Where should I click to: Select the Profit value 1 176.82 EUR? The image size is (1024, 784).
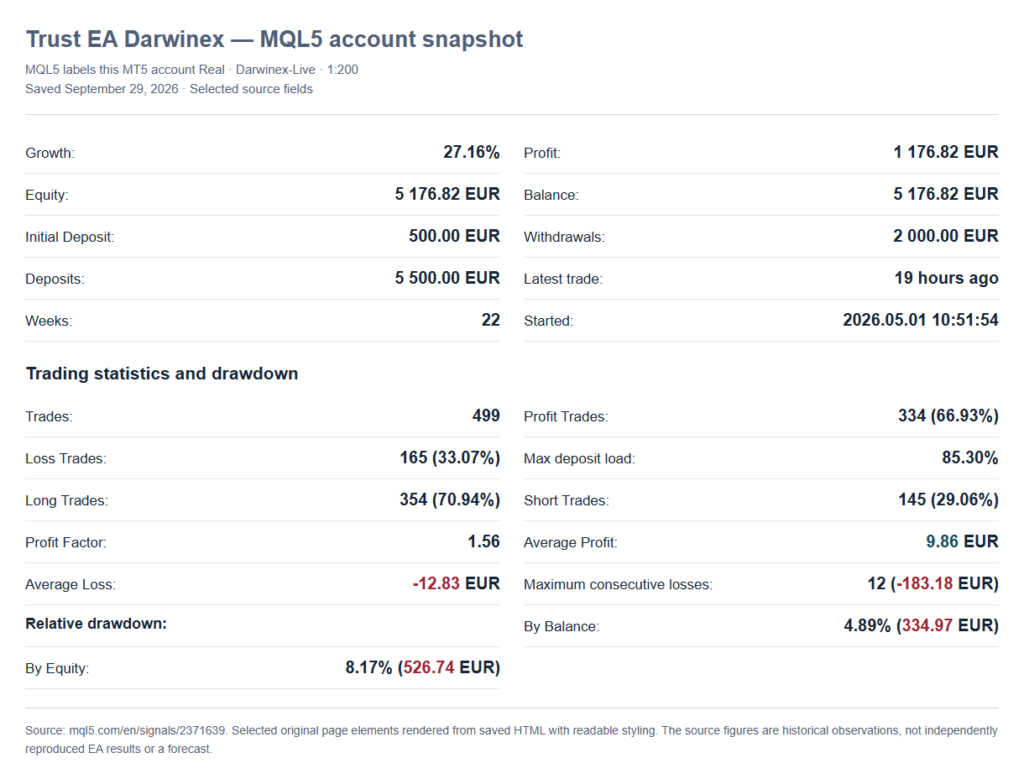point(946,152)
